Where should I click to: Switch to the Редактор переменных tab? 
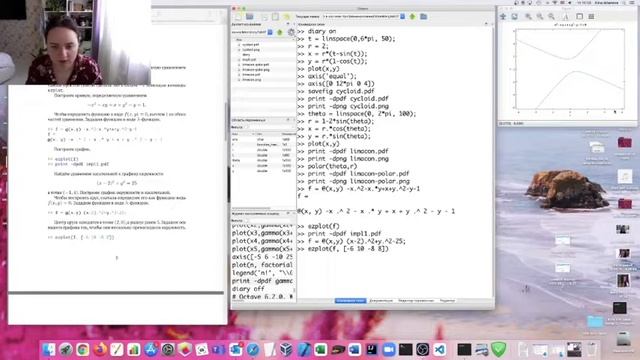[416, 300]
